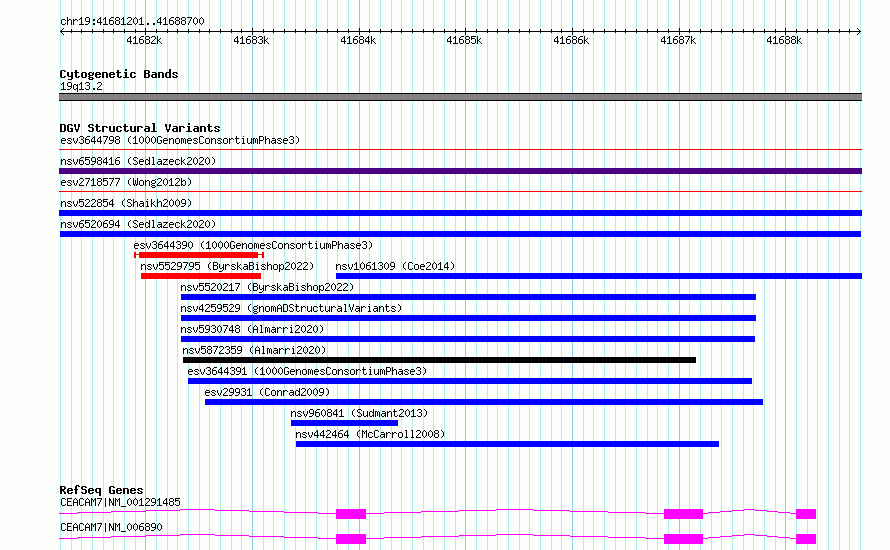Click the chr19:41681201..41688700 region label
Image resolution: width=890 pixels, height=550 pixels.
pyautogui.click(x=132, y=22)
